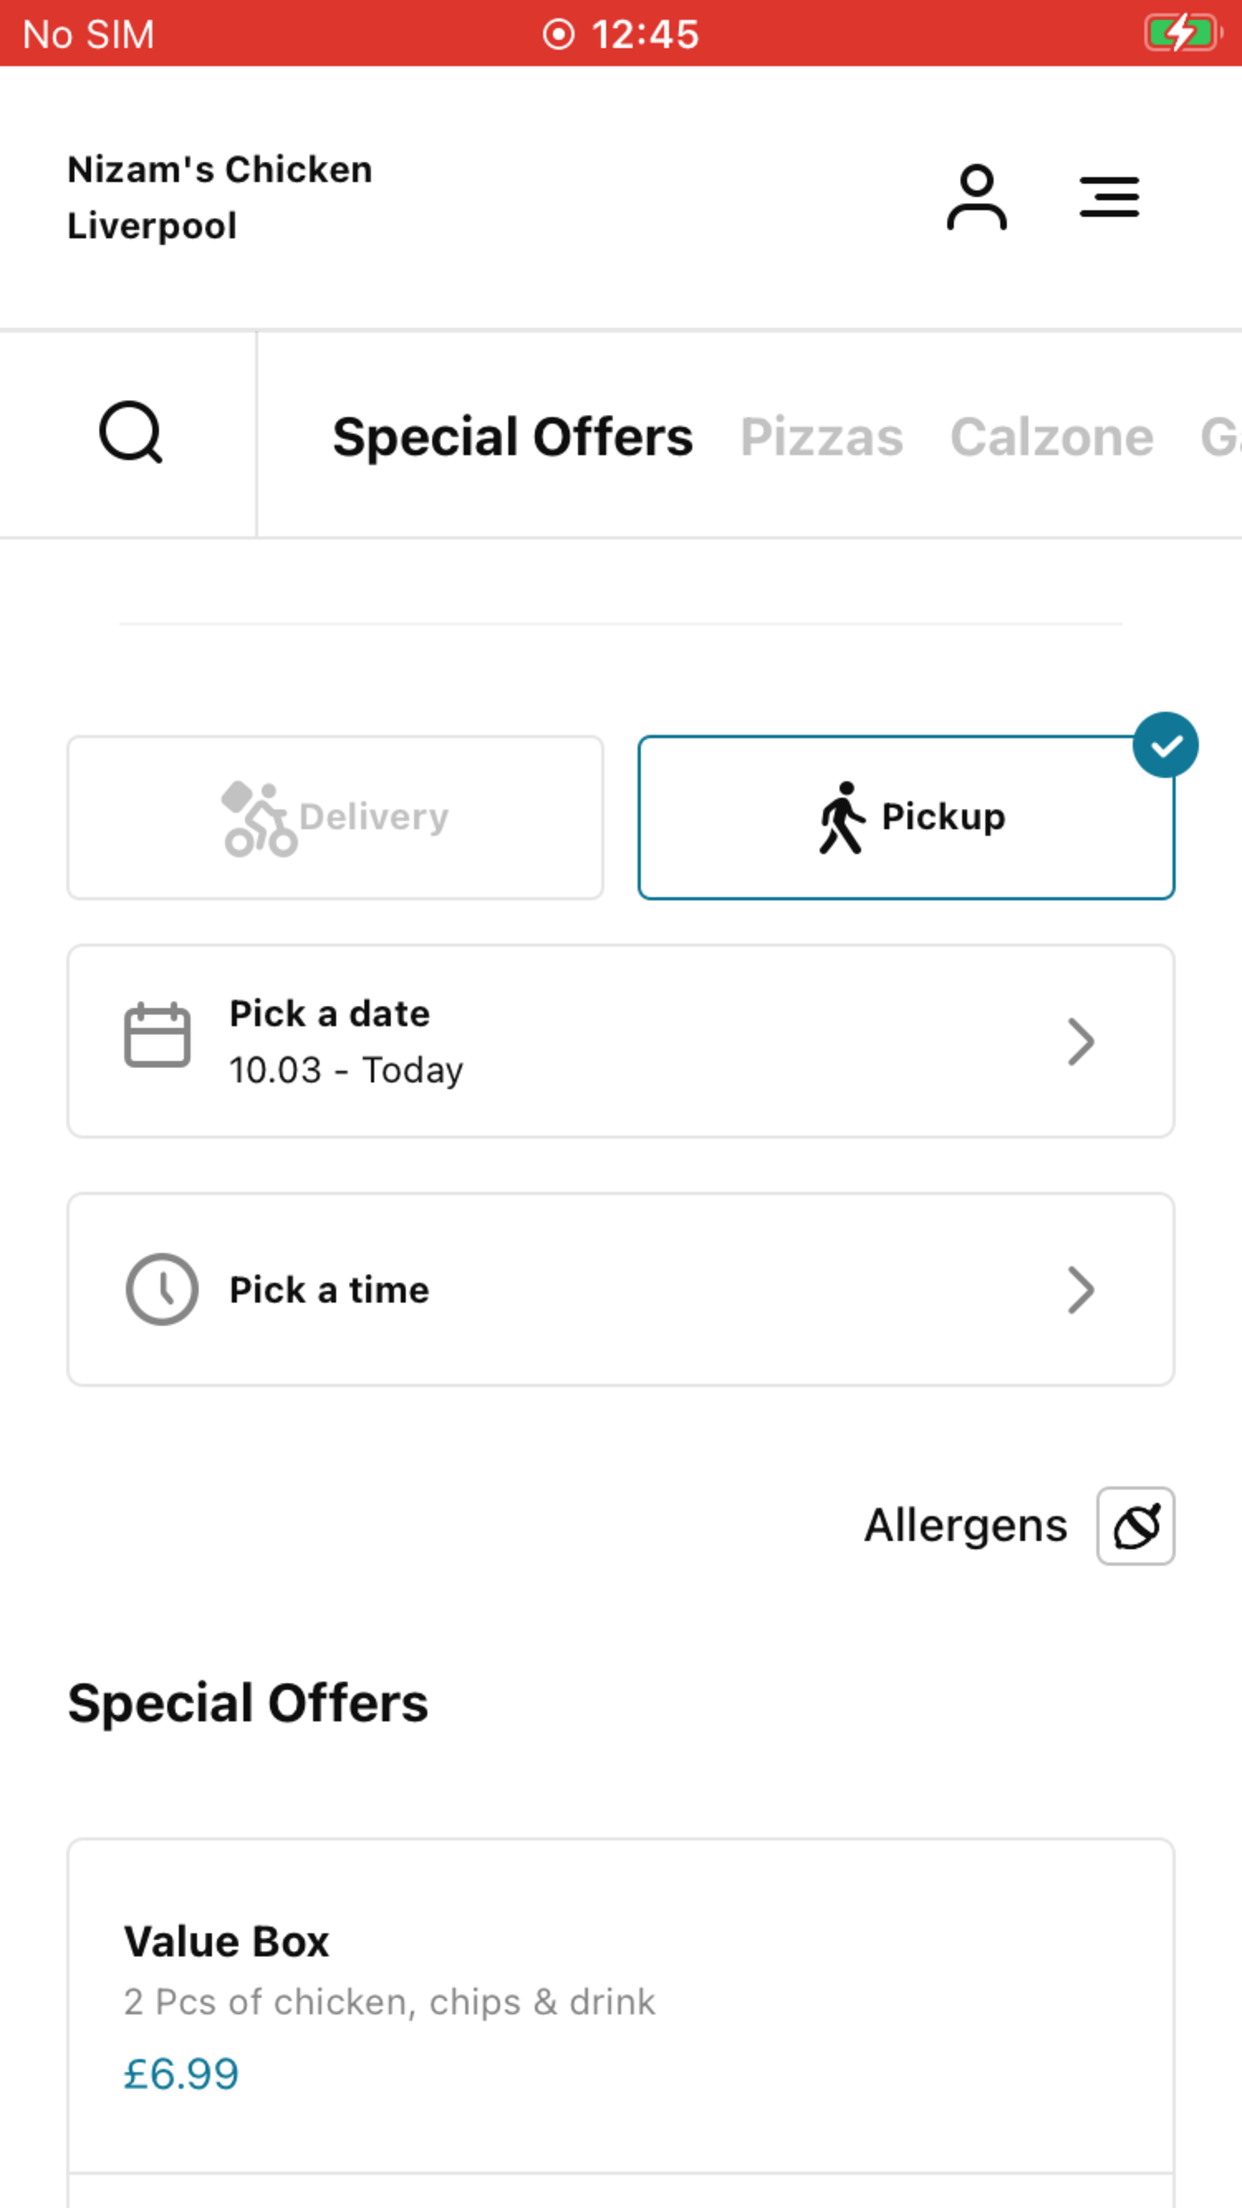This screenshot has width=1242, height=2208.
Task: Open the user account profile icon
Action: (x=976, y=197)
